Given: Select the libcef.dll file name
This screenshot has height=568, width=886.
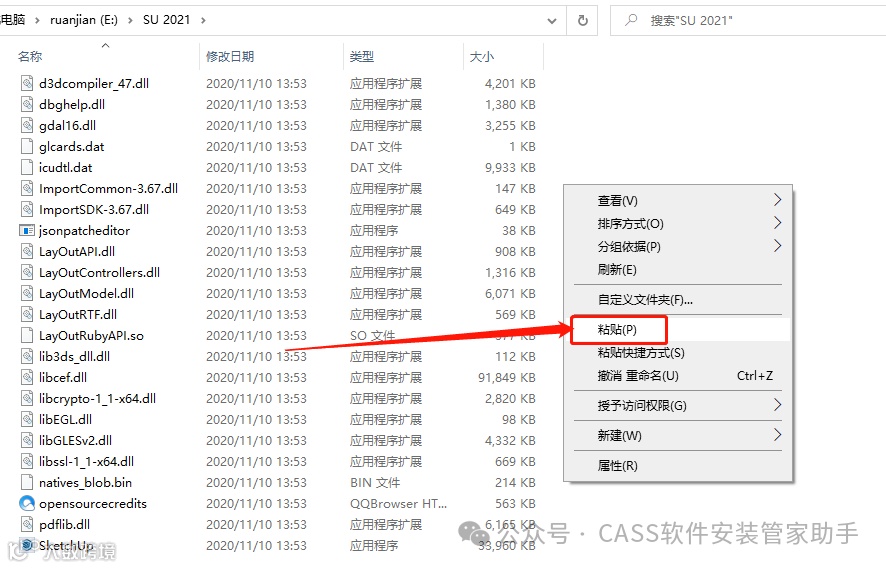Looking at the screenshot, I should click(x=63, y=378).
